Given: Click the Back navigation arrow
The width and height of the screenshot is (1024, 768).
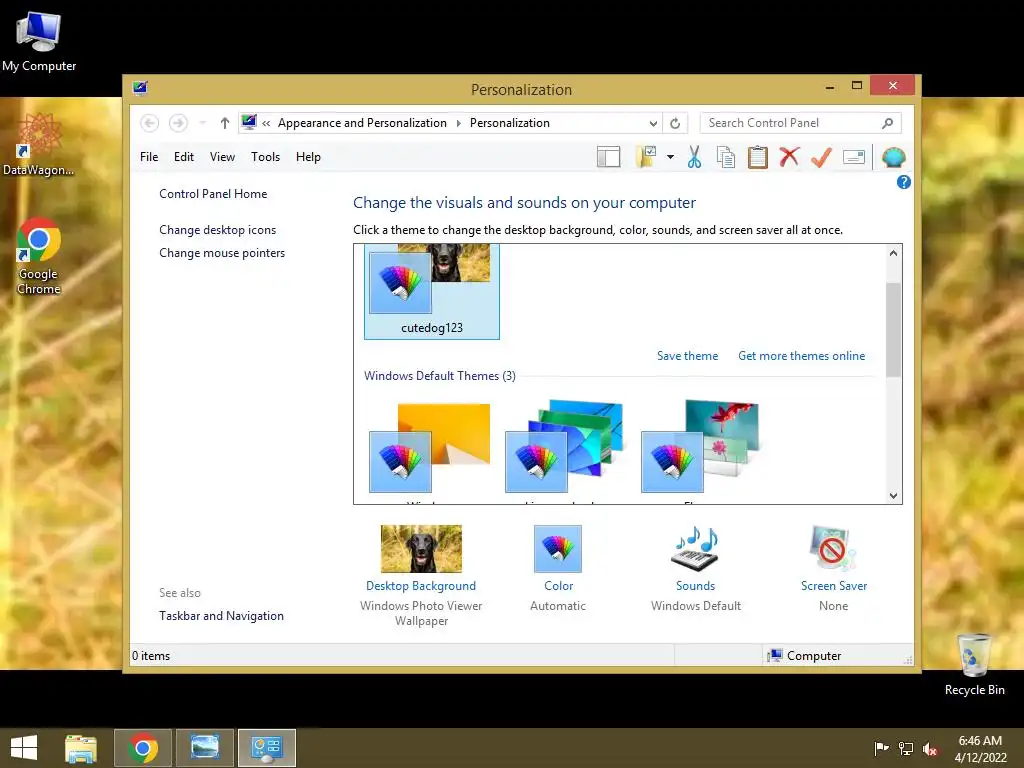Looking at the screenshot, I should (149, 123).
